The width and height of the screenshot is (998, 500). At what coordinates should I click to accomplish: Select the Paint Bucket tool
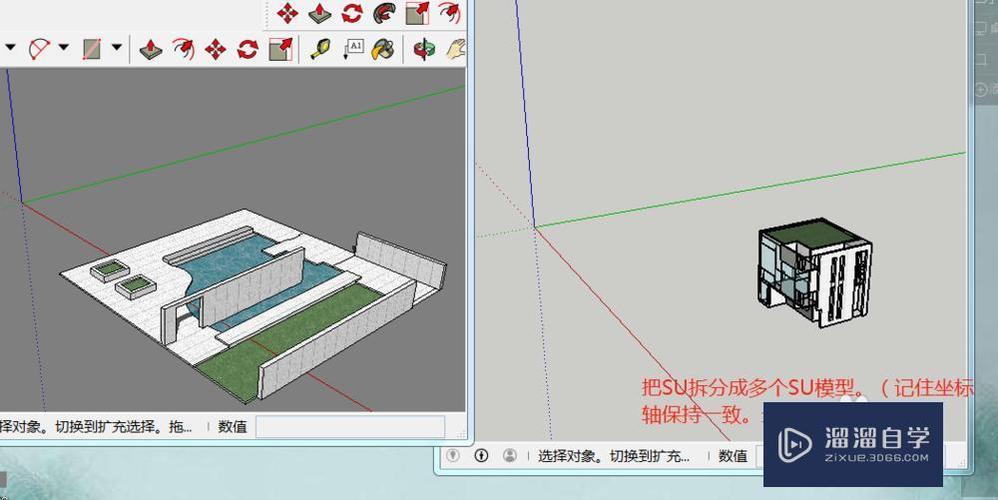pos(382,48)
